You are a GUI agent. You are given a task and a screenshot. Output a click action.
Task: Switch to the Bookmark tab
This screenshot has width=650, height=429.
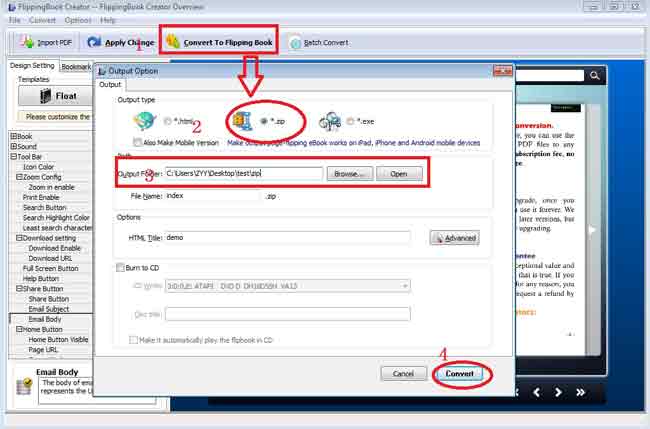point(76,67)
